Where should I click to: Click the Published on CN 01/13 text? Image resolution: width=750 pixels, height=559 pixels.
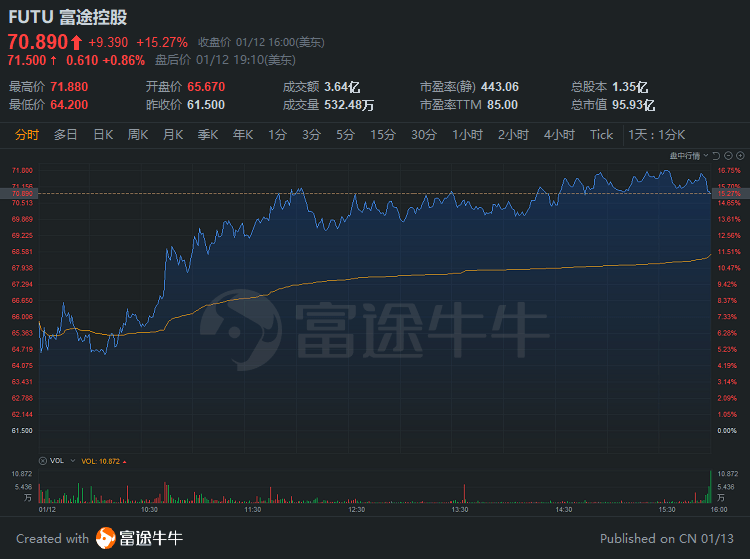point(667,539)
